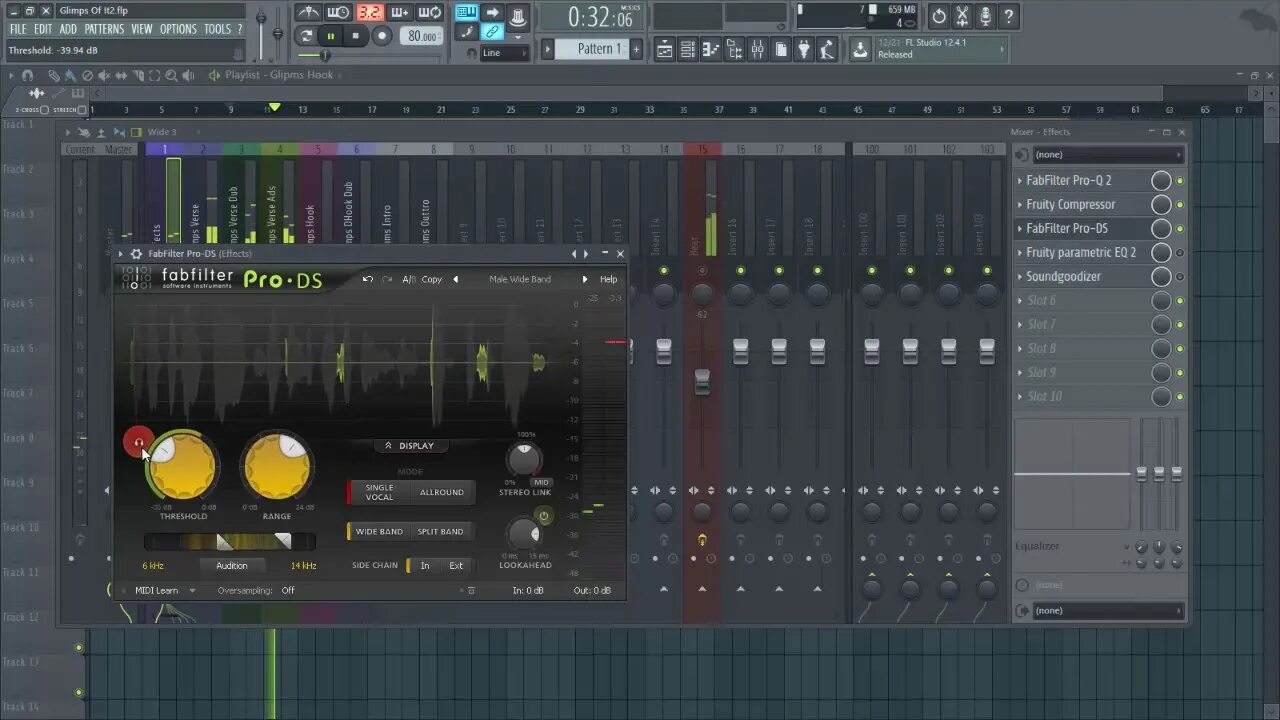This screenshot has width=1280, height=720.
Task: Click the Pro-DS redo arrow
Action: coord(387,279)
